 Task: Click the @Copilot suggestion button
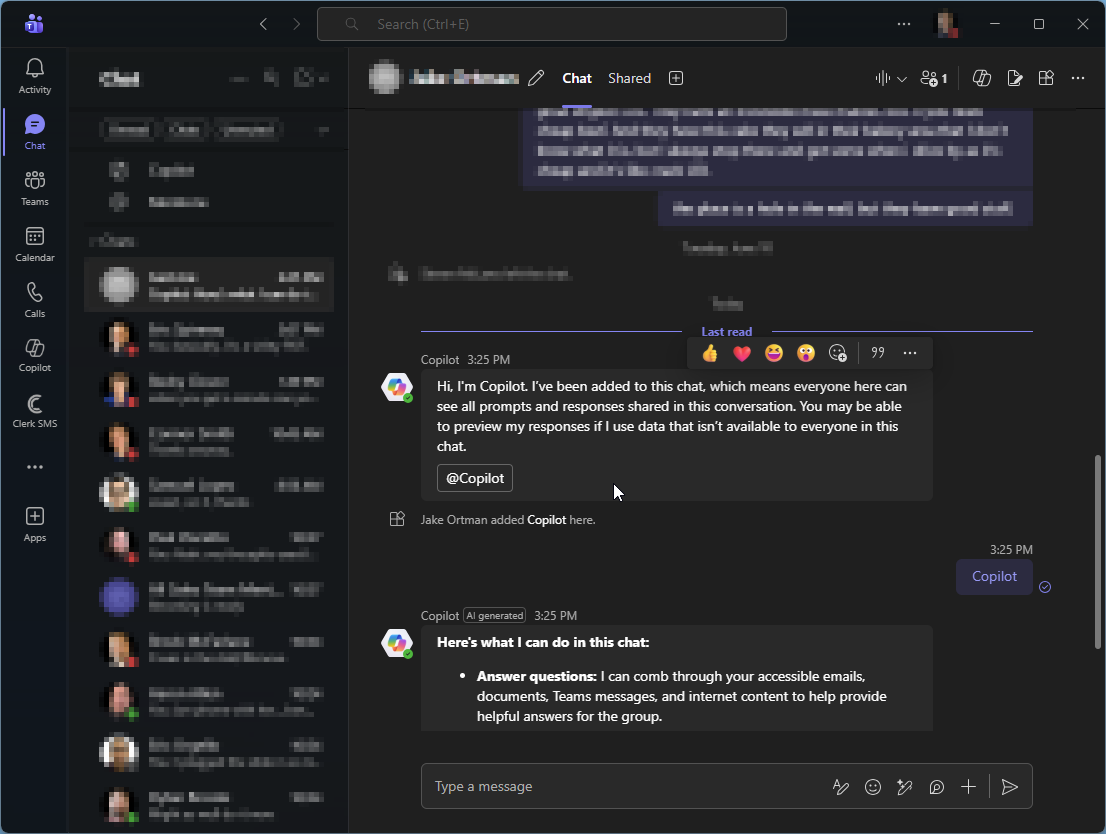(475, 478)
